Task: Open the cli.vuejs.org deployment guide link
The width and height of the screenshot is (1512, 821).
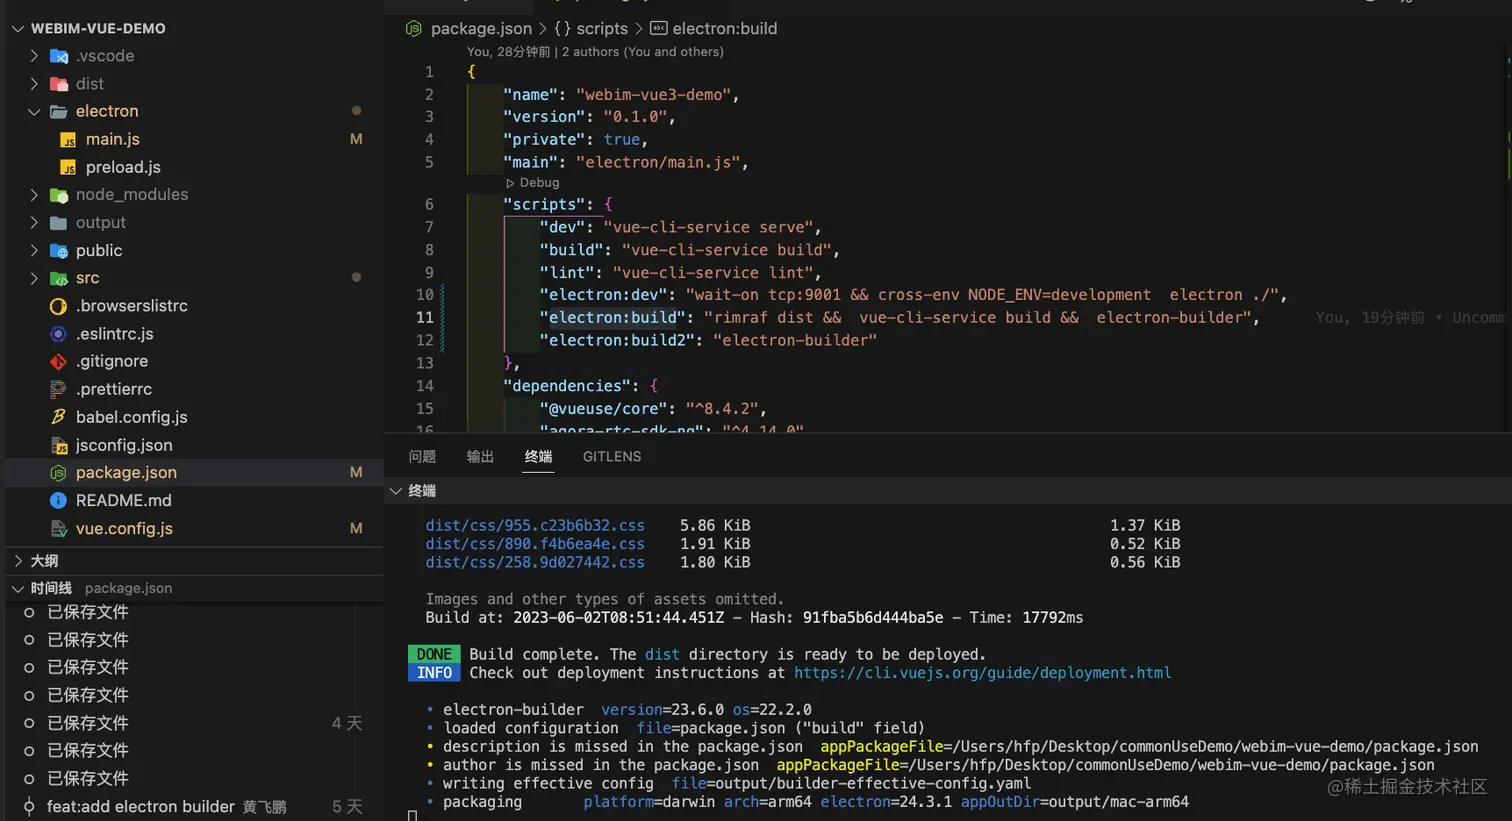Action: [982, 673]
